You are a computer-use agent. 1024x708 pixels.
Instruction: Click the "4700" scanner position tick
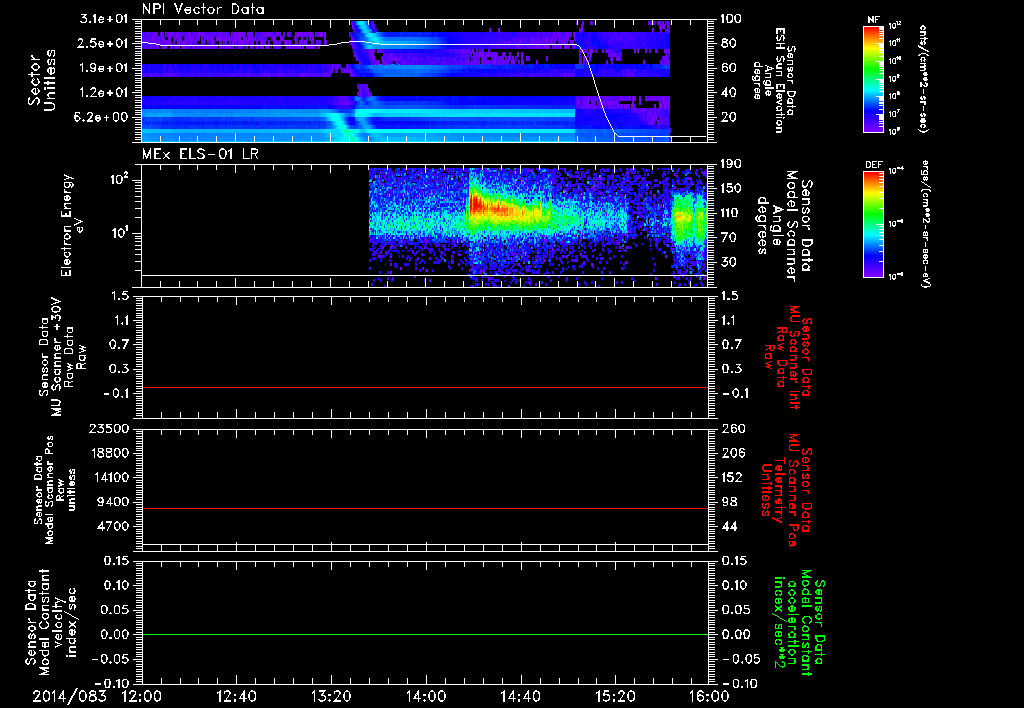click(x=114, y=526)
